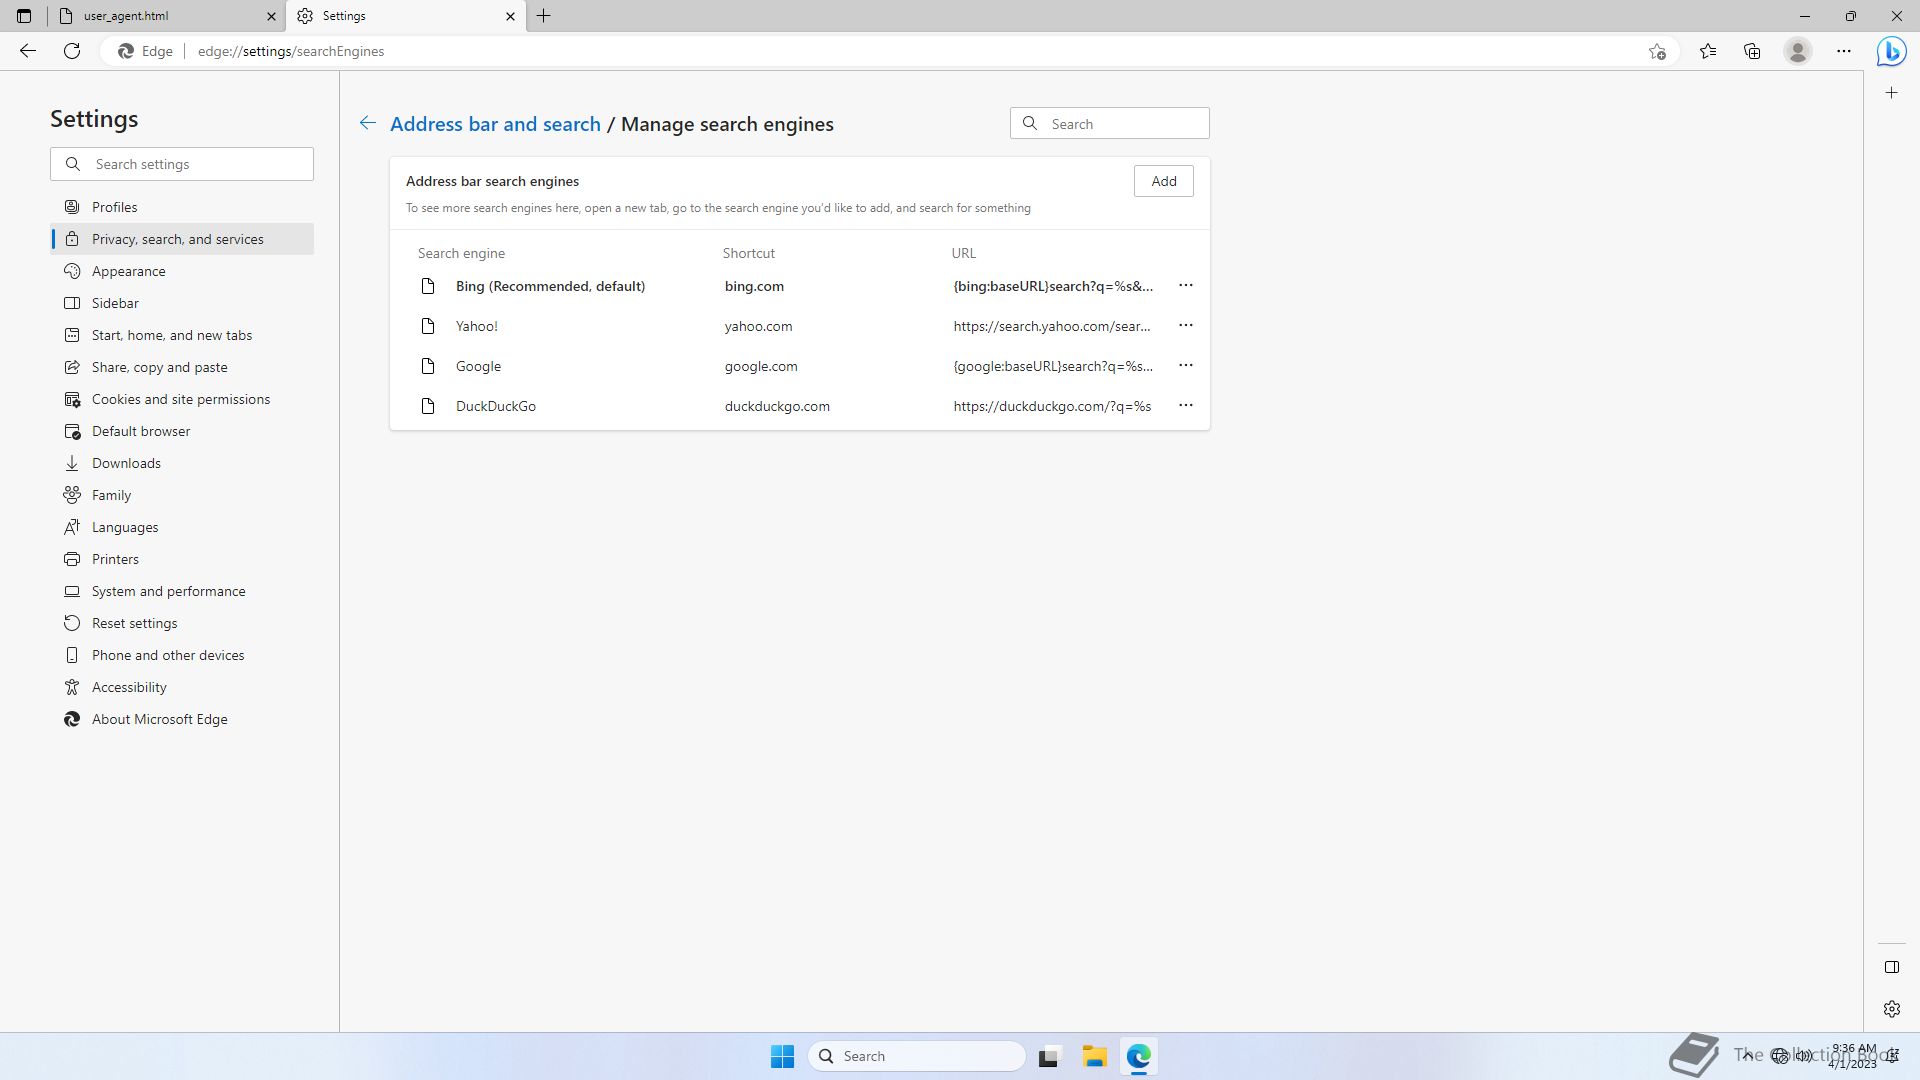This screenshot has height=1080, width=1920.
Task: Open Cookies and site permissions section
Action: 182,399
